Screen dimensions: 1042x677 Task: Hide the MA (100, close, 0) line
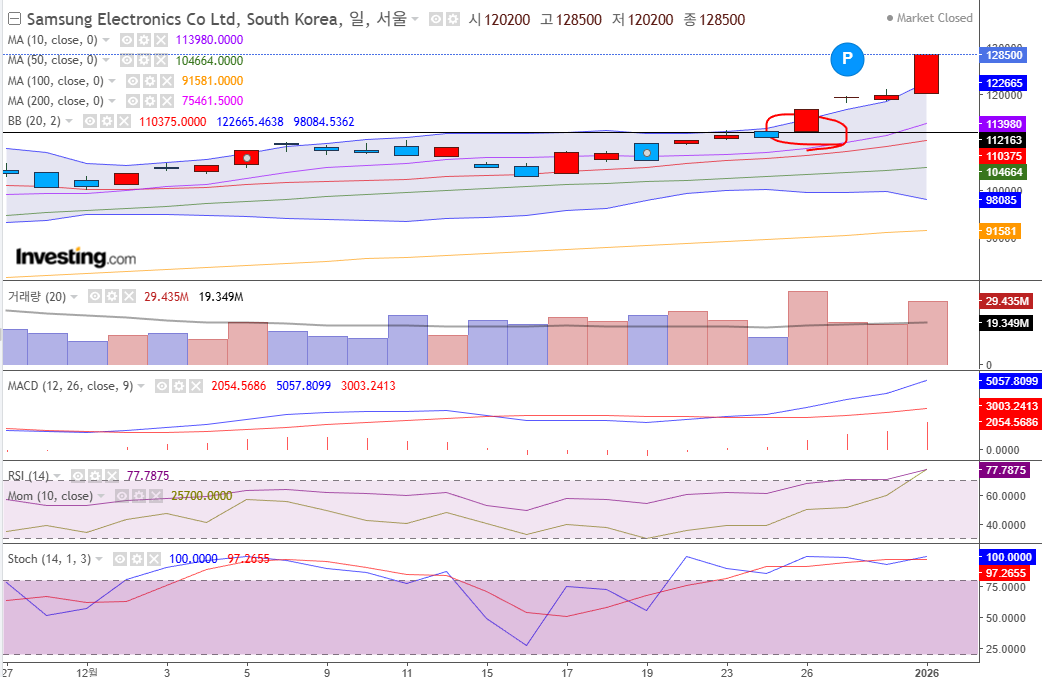pyautogui.click(x=133, y=81)
